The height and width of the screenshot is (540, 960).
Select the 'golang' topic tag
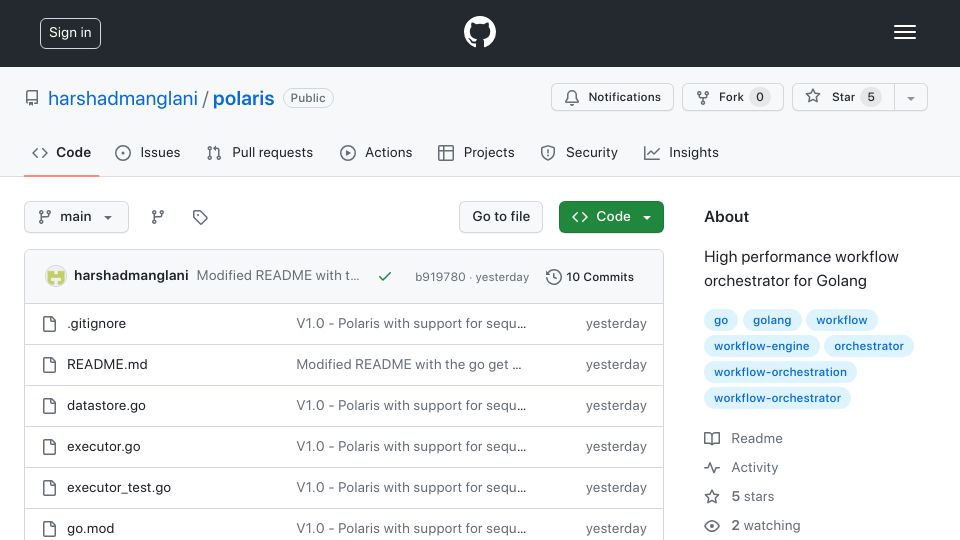(771, 320)
